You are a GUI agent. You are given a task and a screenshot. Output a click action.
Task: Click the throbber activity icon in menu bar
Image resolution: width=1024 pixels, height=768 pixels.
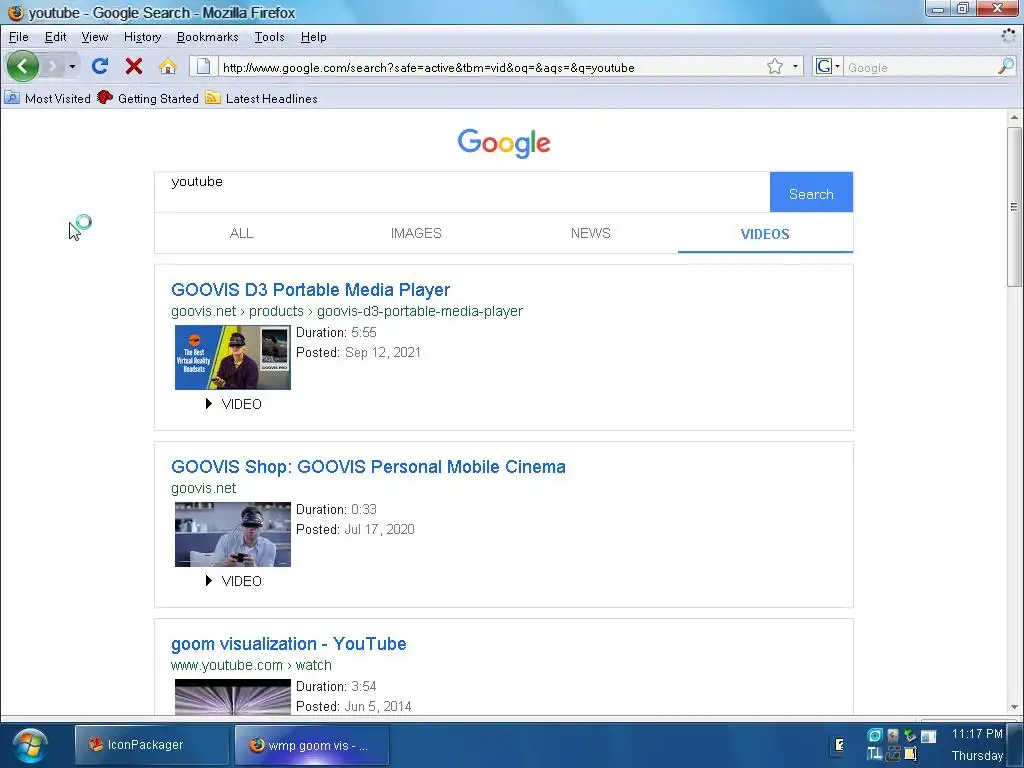point(1009,37)
